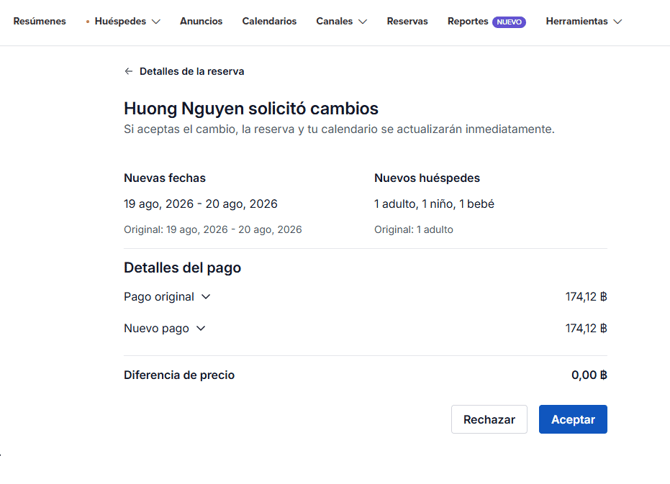
Task: Click the orange notification dot beside Huéspedes
Action: 87,21
